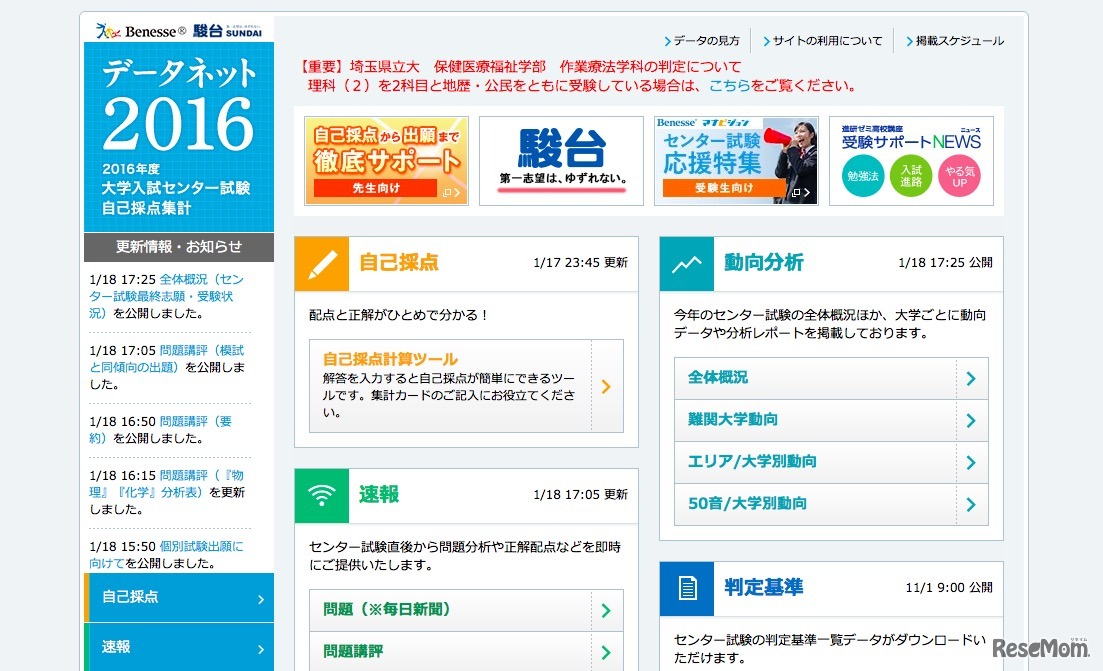Select 自己採点 in the left sidebar menu
This screenshot has width=1103, height=671.
[x=178, y=597]
